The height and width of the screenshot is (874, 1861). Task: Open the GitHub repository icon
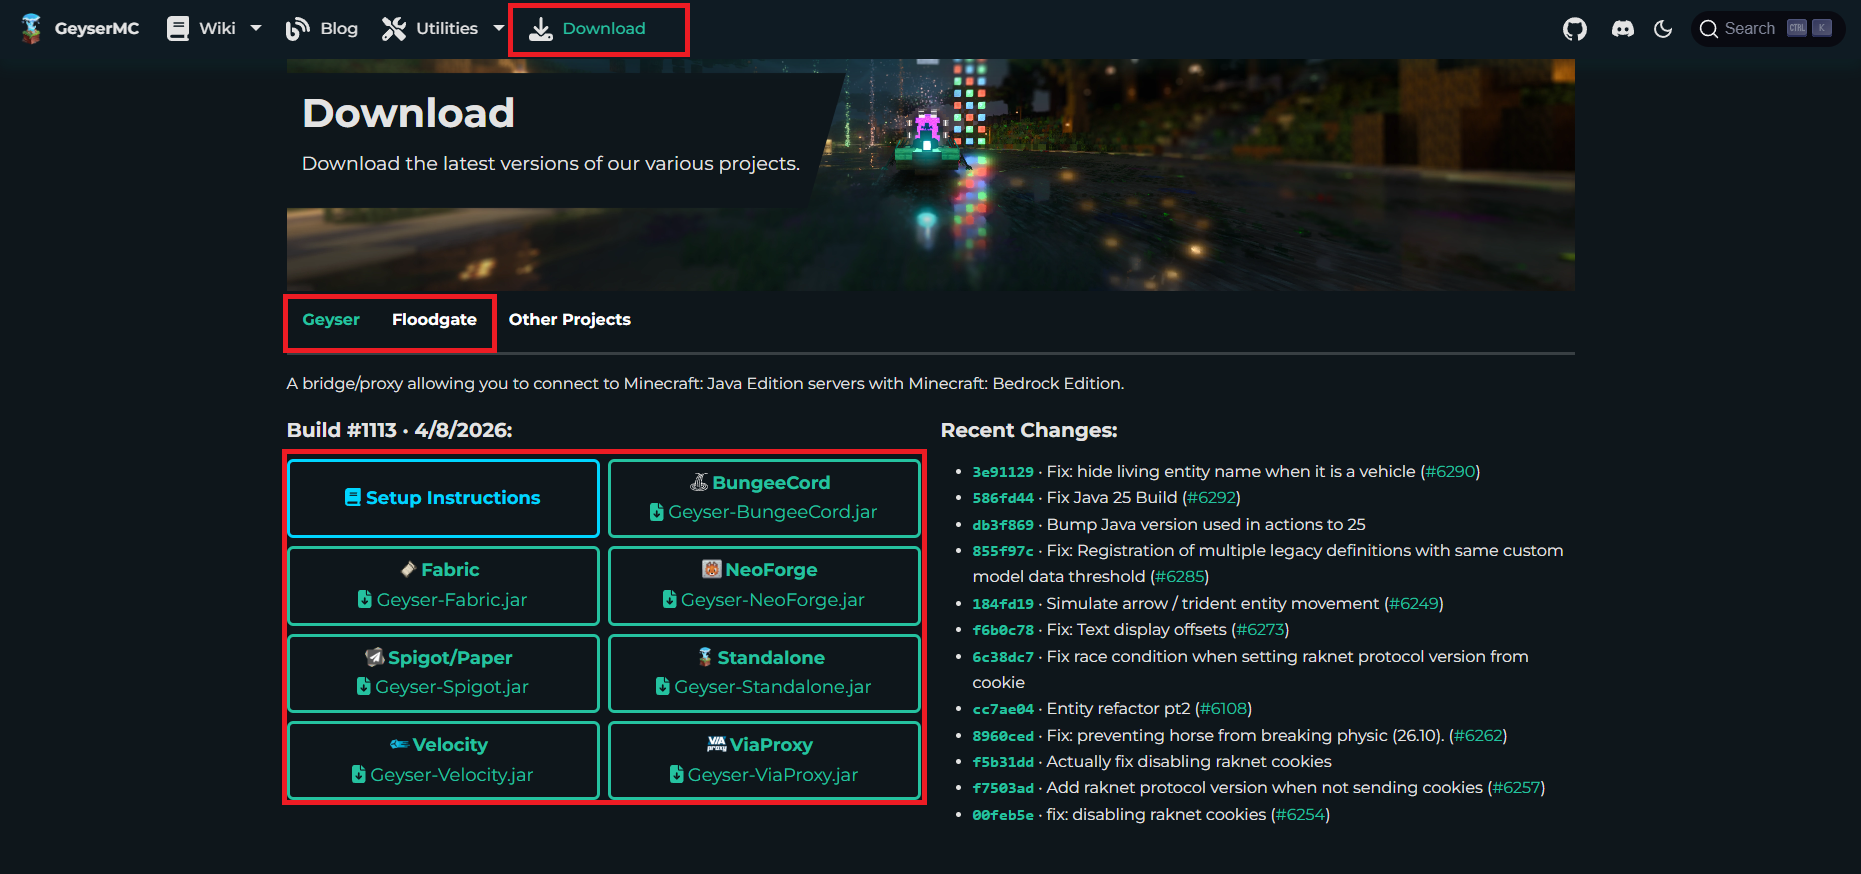coord(1575,29)
